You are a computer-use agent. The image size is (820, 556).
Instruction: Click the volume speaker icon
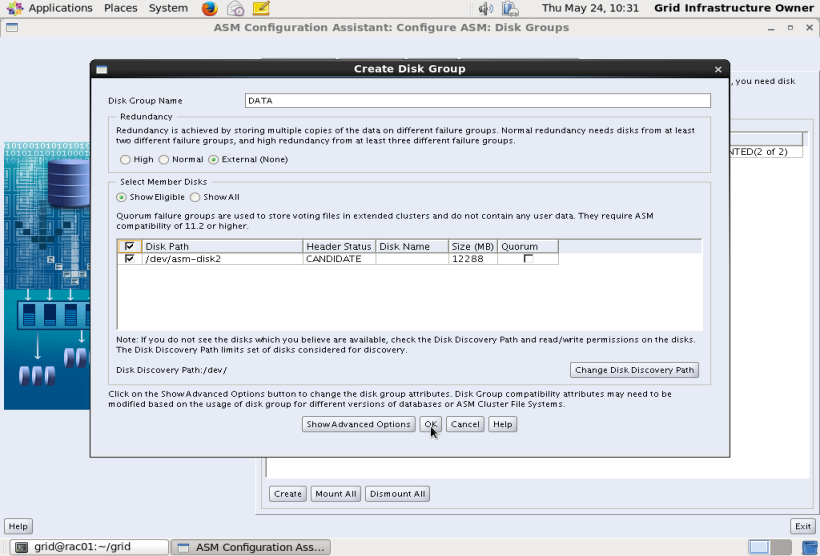[x=486, y=8]
